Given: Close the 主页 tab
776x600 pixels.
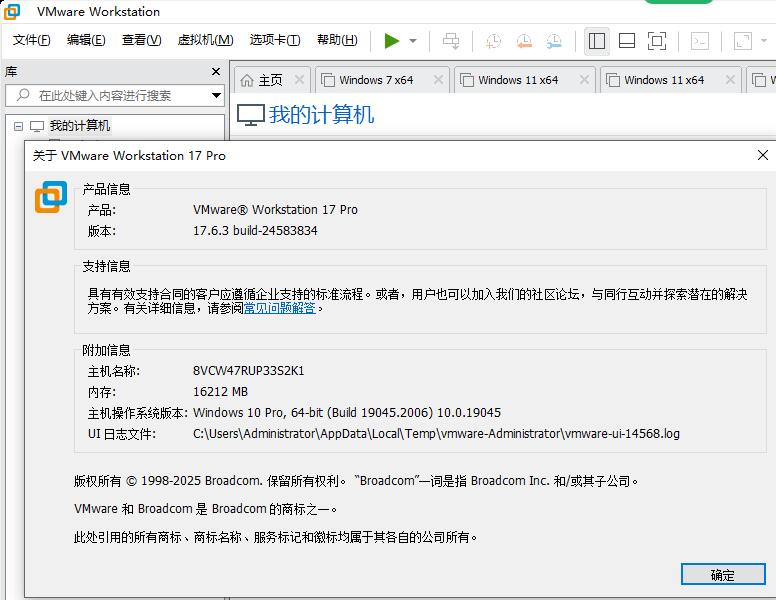Looking at the screenshot, I should tap(299, 79).
